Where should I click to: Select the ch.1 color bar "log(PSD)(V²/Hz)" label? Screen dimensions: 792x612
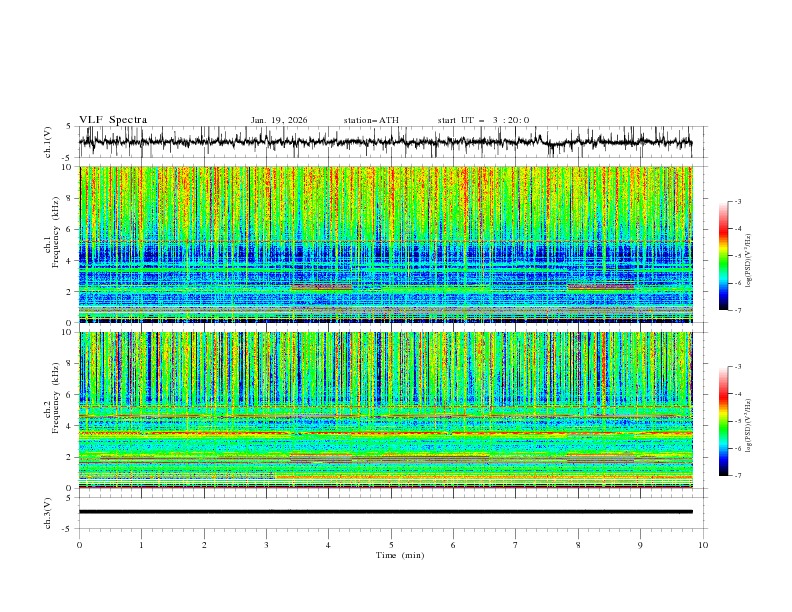click(749, 261)
